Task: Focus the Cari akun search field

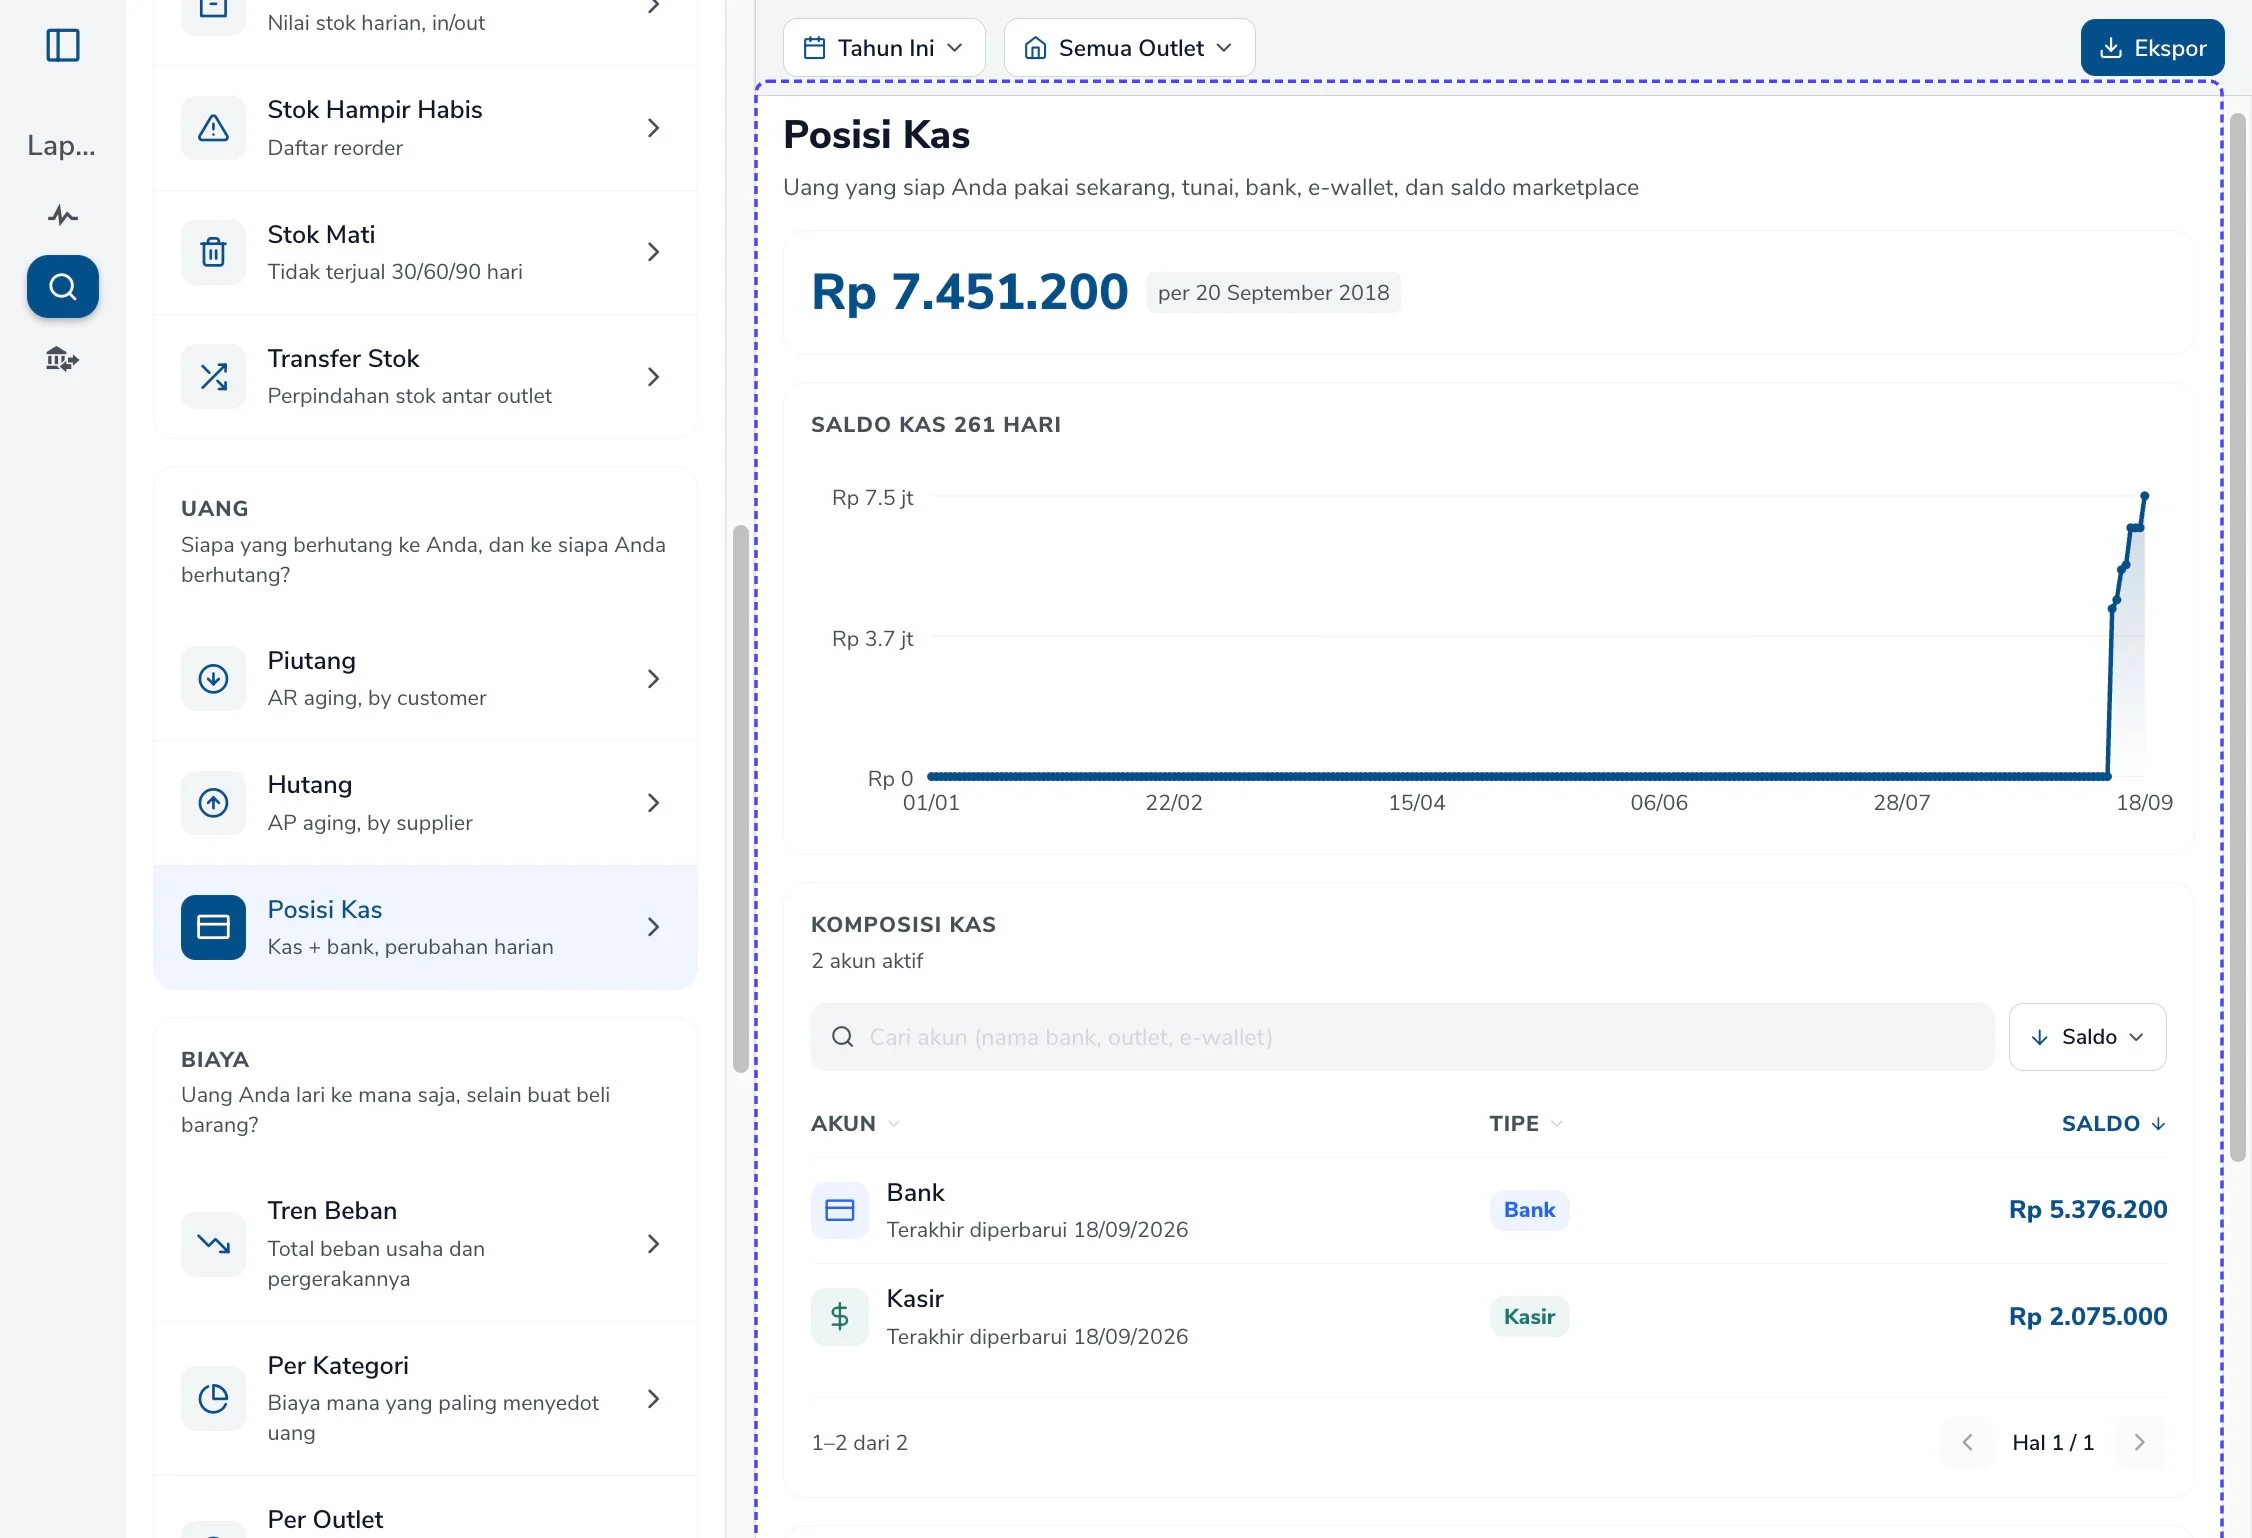Action: [x=1402, y=1037]
